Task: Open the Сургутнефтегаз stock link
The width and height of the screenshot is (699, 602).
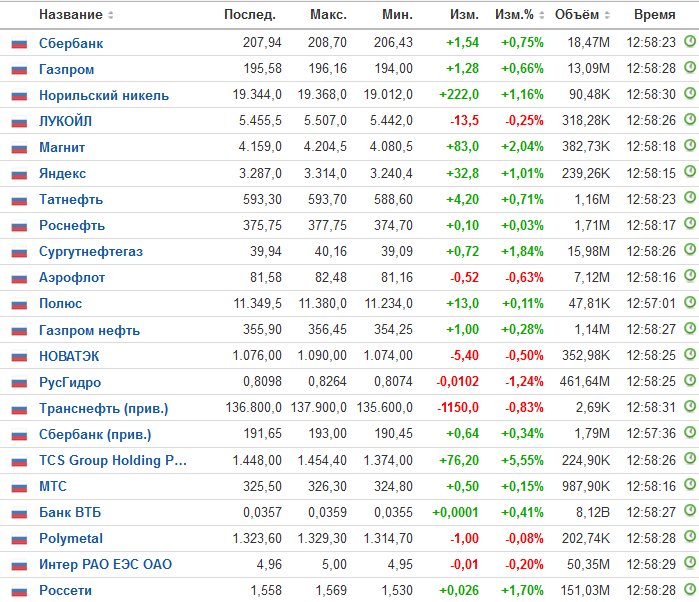Action: [91, 252]
